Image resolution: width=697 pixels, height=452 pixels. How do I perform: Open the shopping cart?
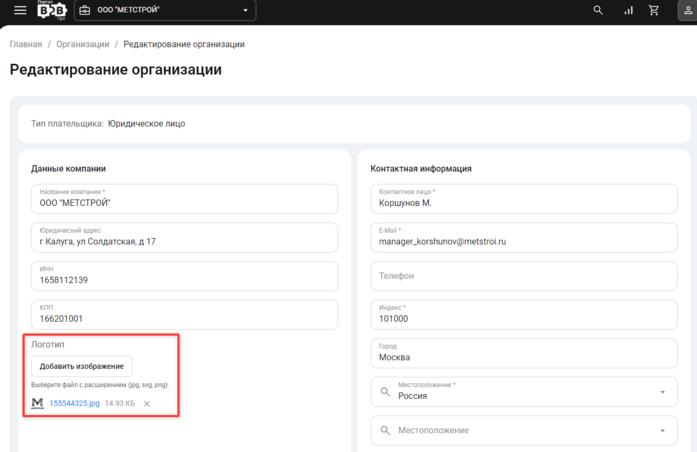(653, 10)
